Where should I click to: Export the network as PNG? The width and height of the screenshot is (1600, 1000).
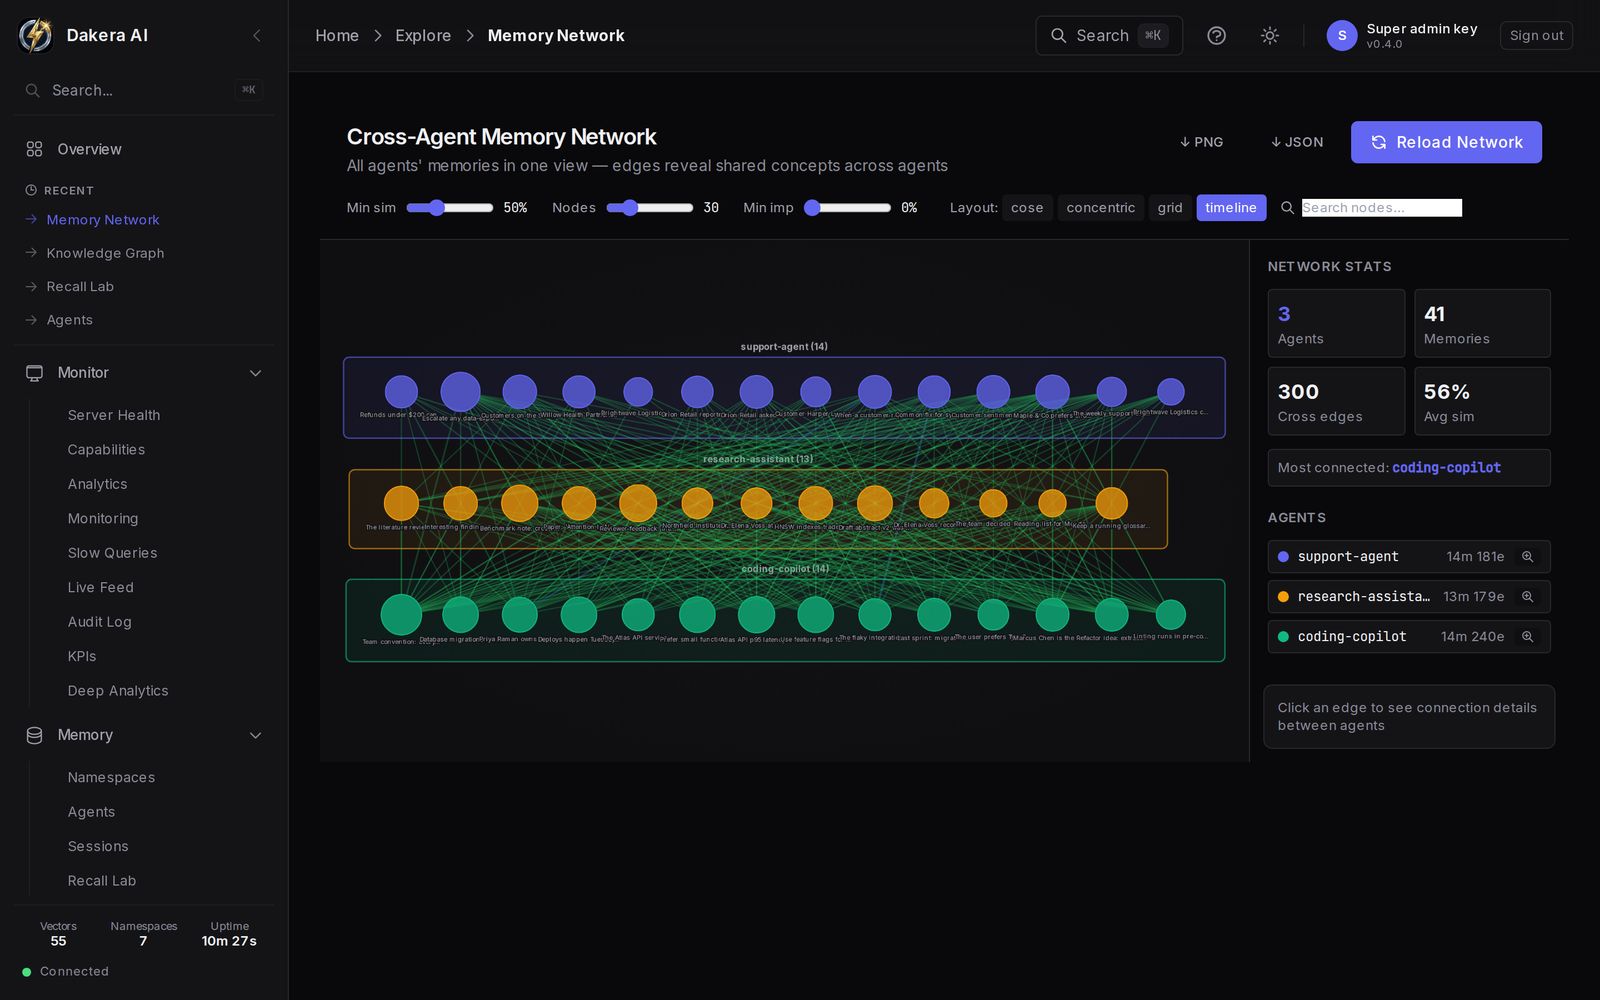point(1201,142)
